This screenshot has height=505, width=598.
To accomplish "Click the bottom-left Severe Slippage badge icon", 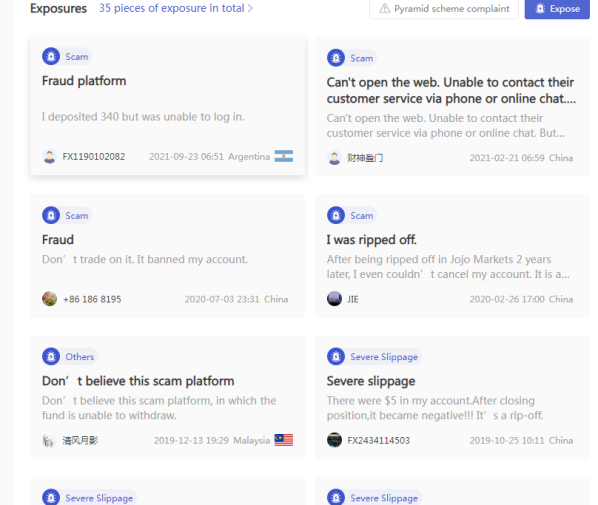I will [51, 497].
